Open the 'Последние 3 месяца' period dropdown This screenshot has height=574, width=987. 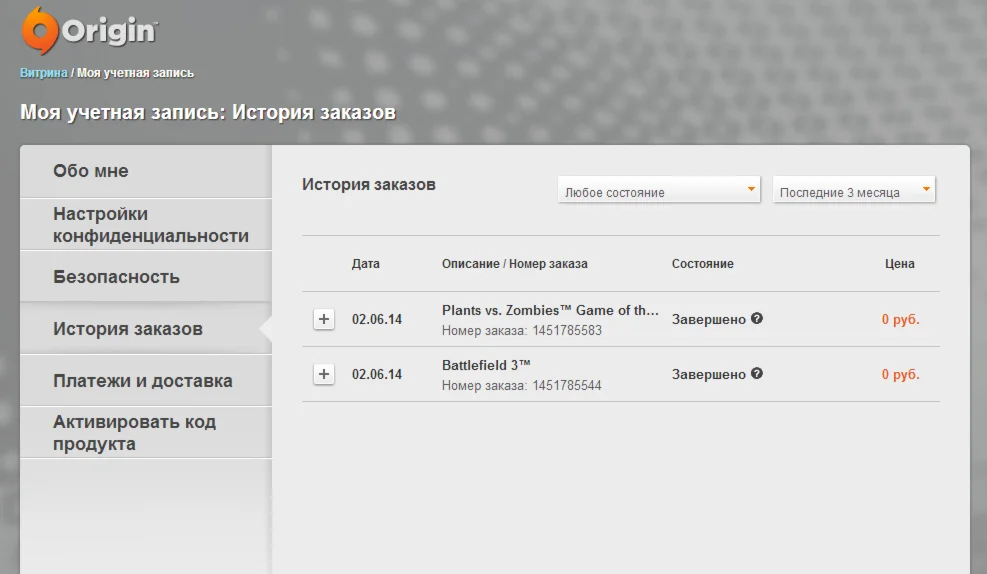pyautogui.click(x=854, y=189)
